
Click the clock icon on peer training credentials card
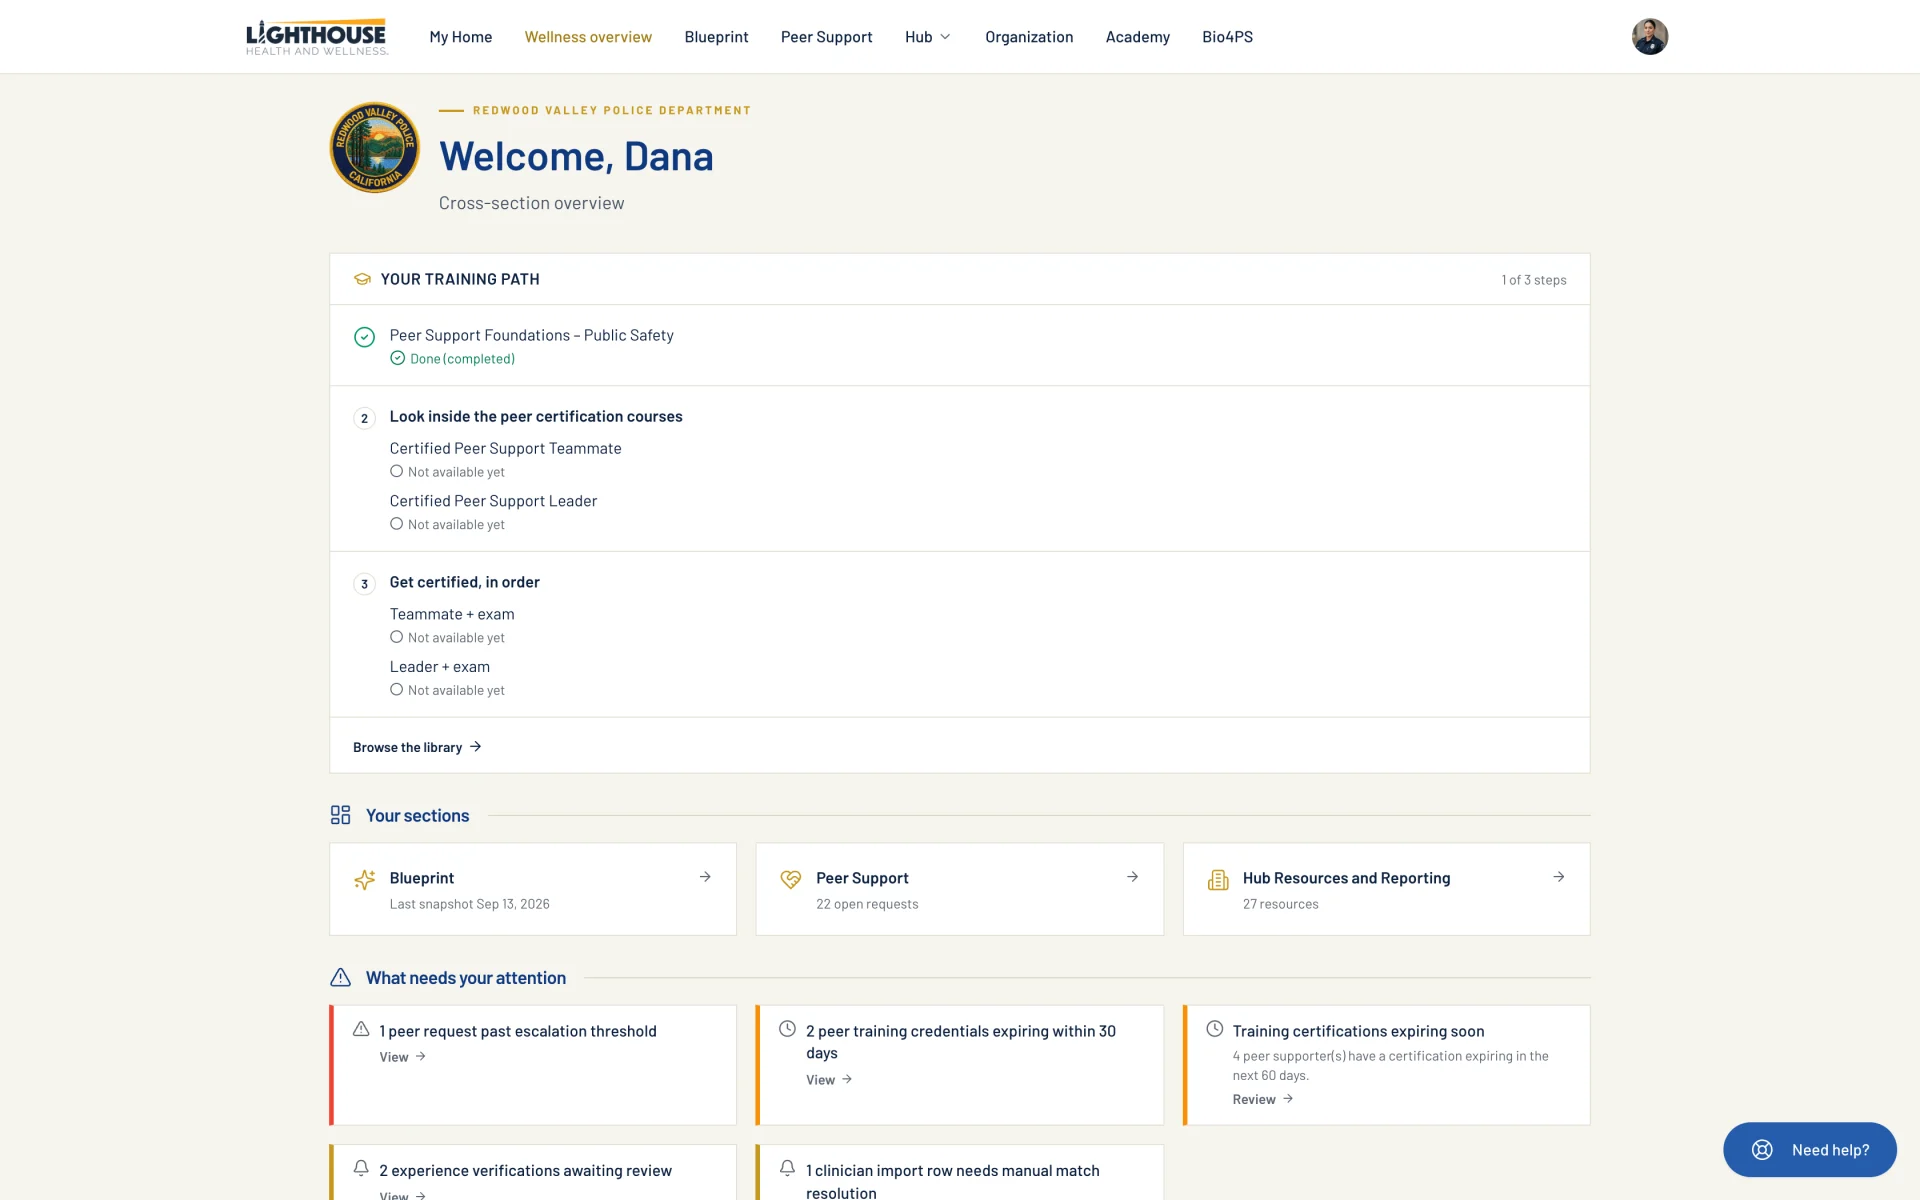pos(788,1029)
